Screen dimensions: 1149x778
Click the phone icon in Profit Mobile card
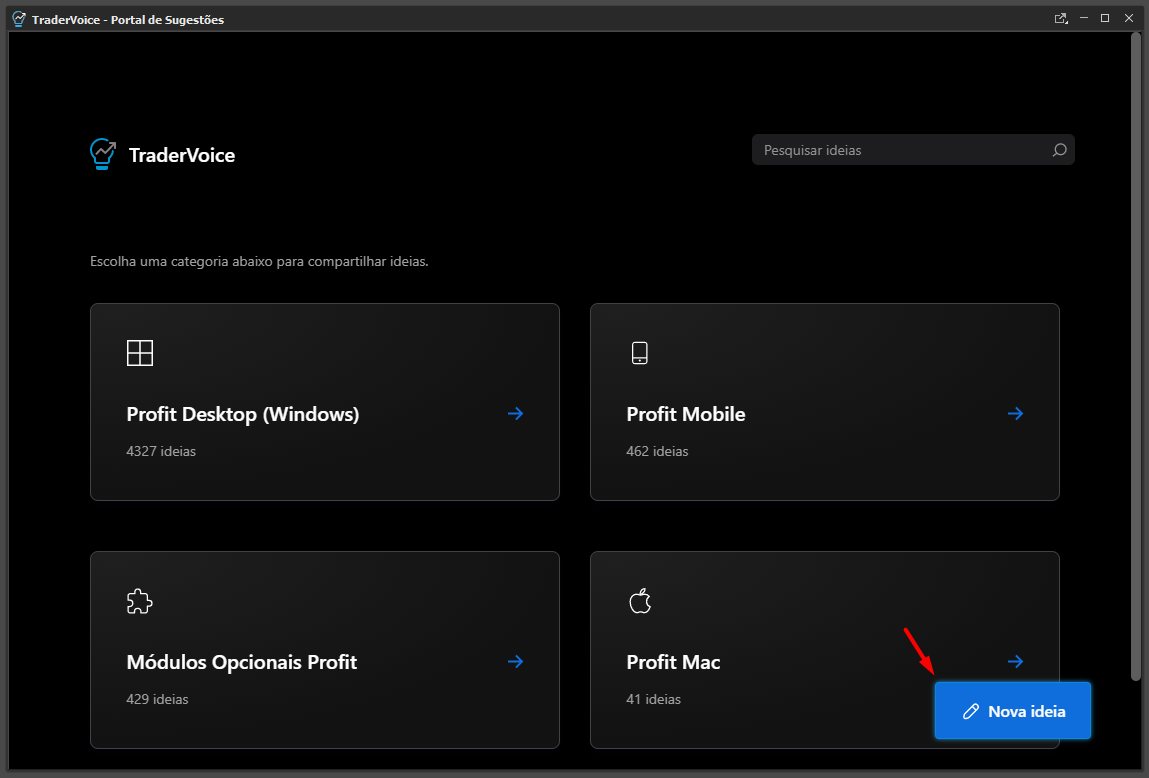point(640,353)
